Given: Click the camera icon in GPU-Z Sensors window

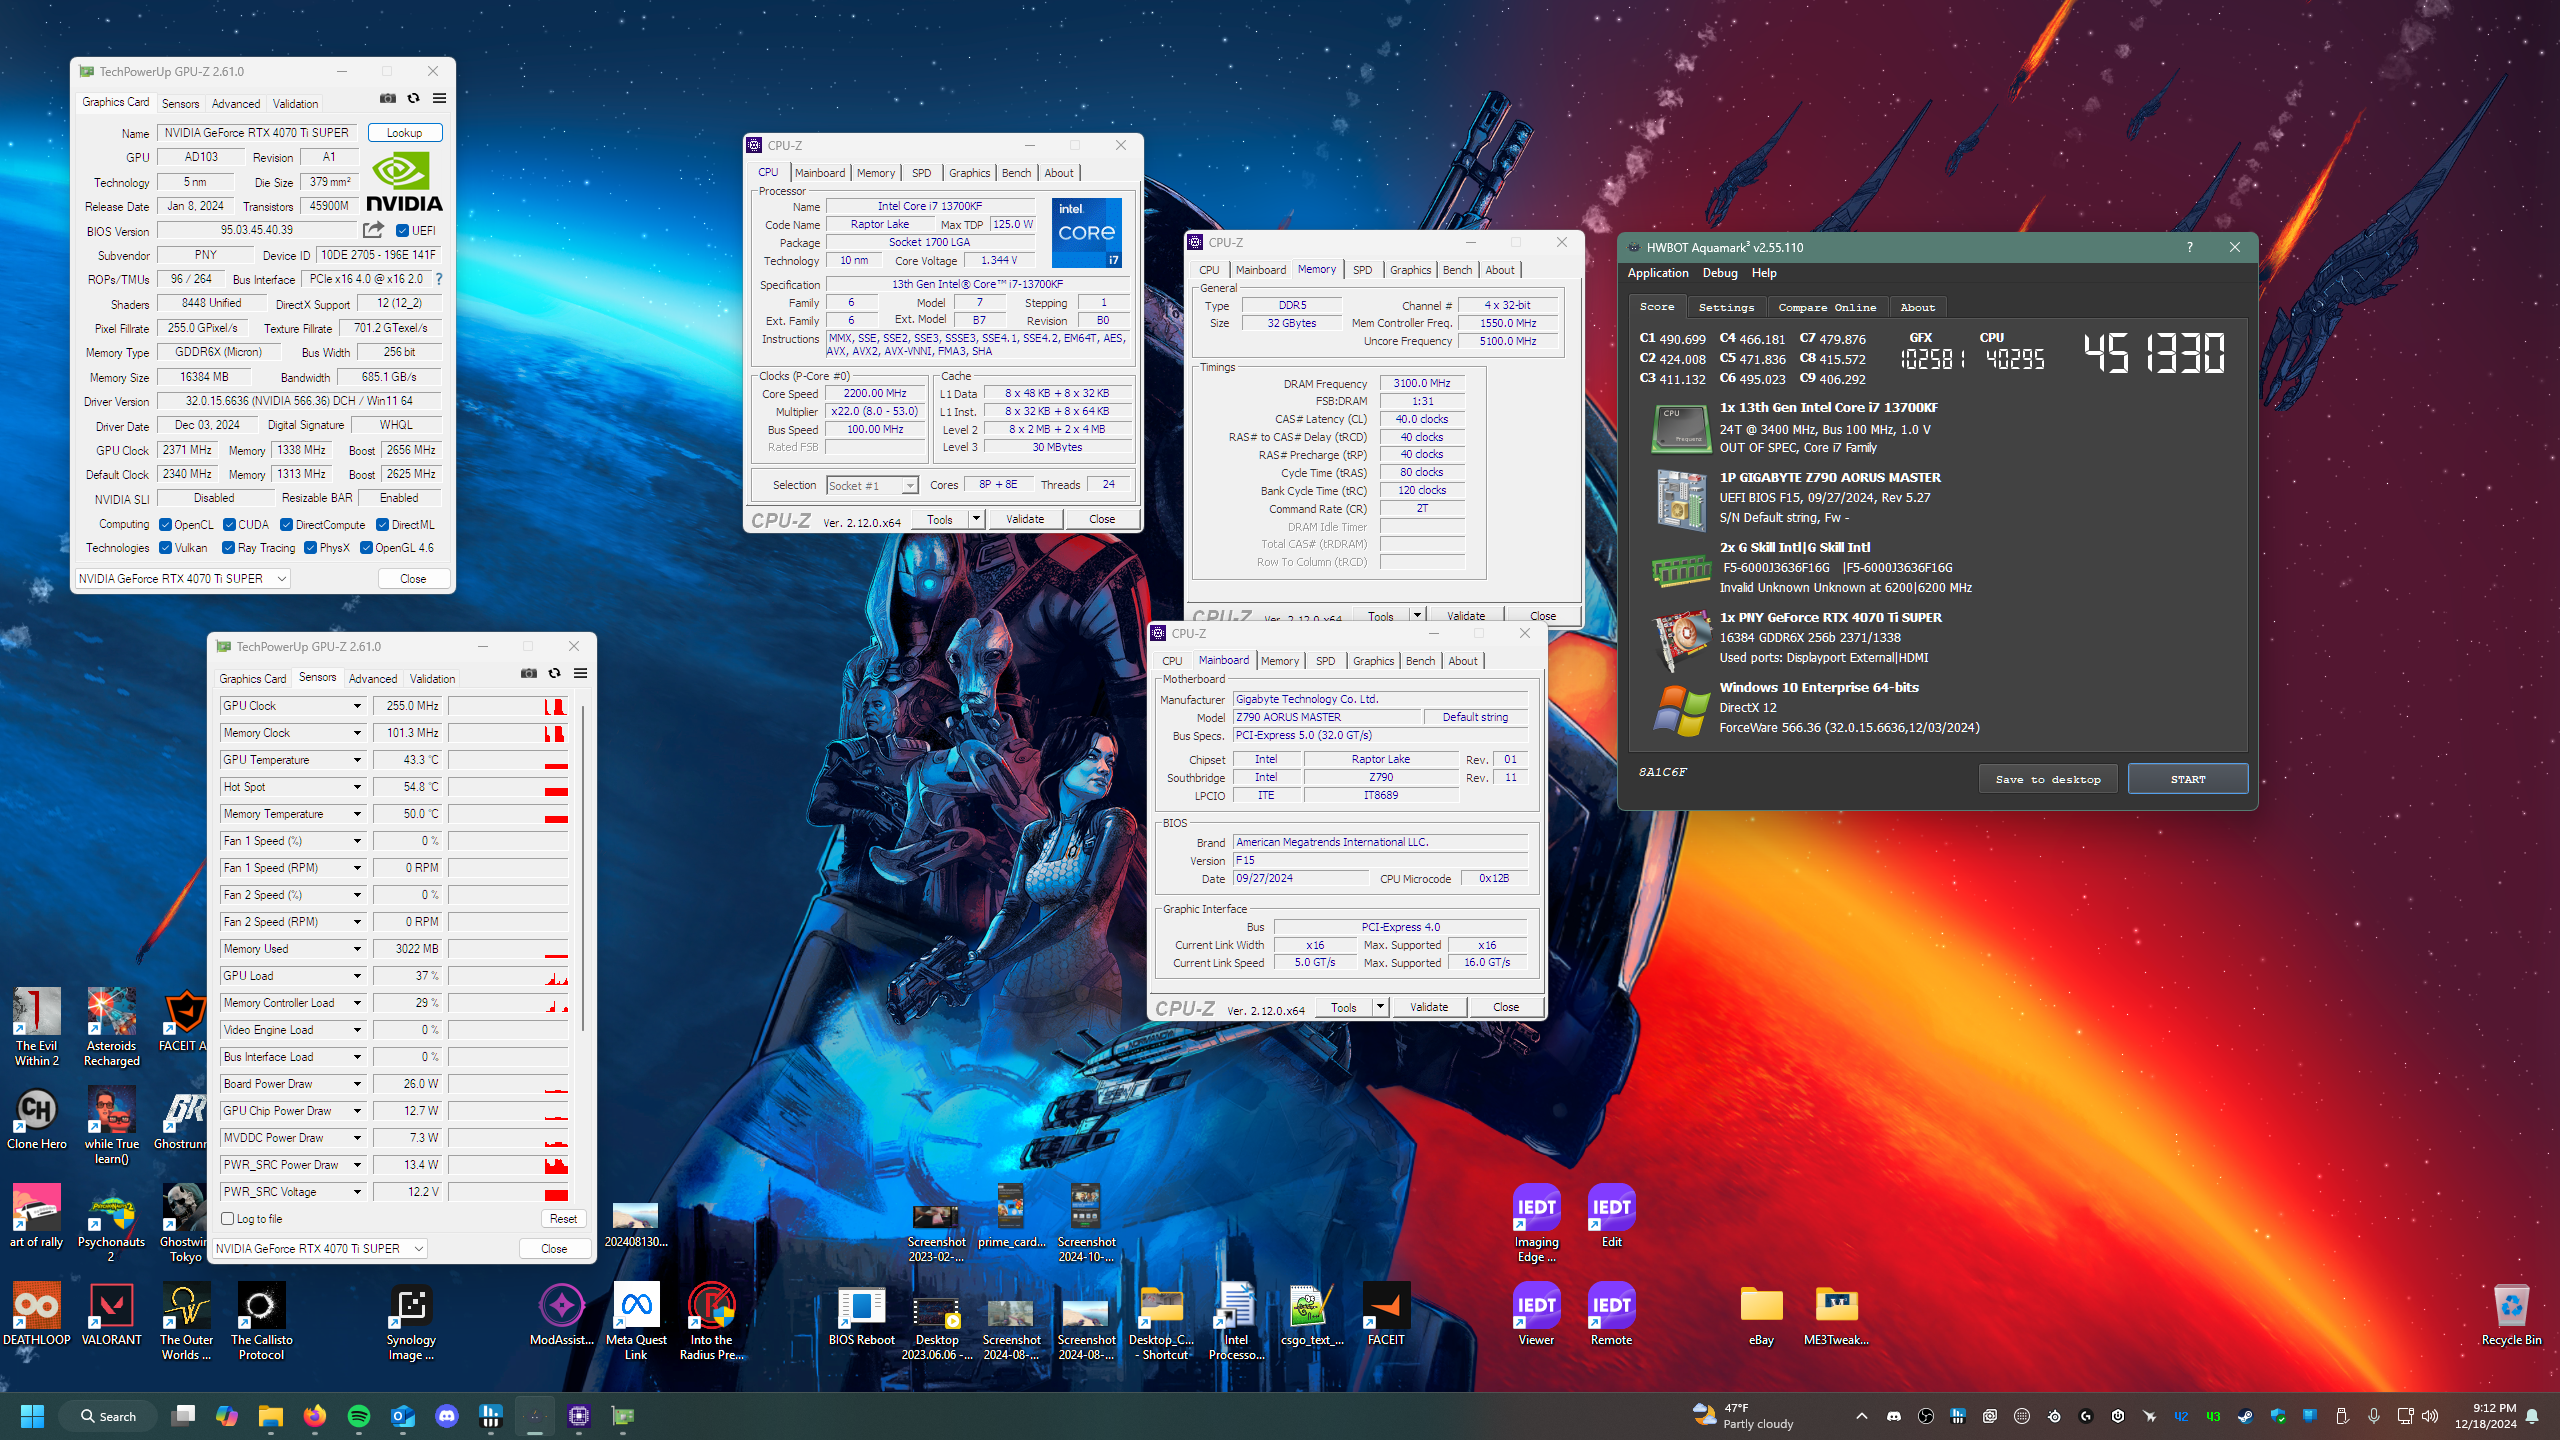Looking at the screenshot, I should [529, 673].
